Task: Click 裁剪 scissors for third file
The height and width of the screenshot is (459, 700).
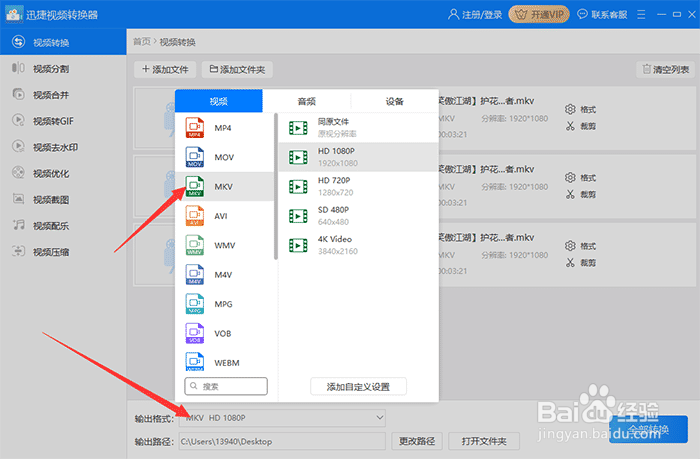Action: click(580, 263)
